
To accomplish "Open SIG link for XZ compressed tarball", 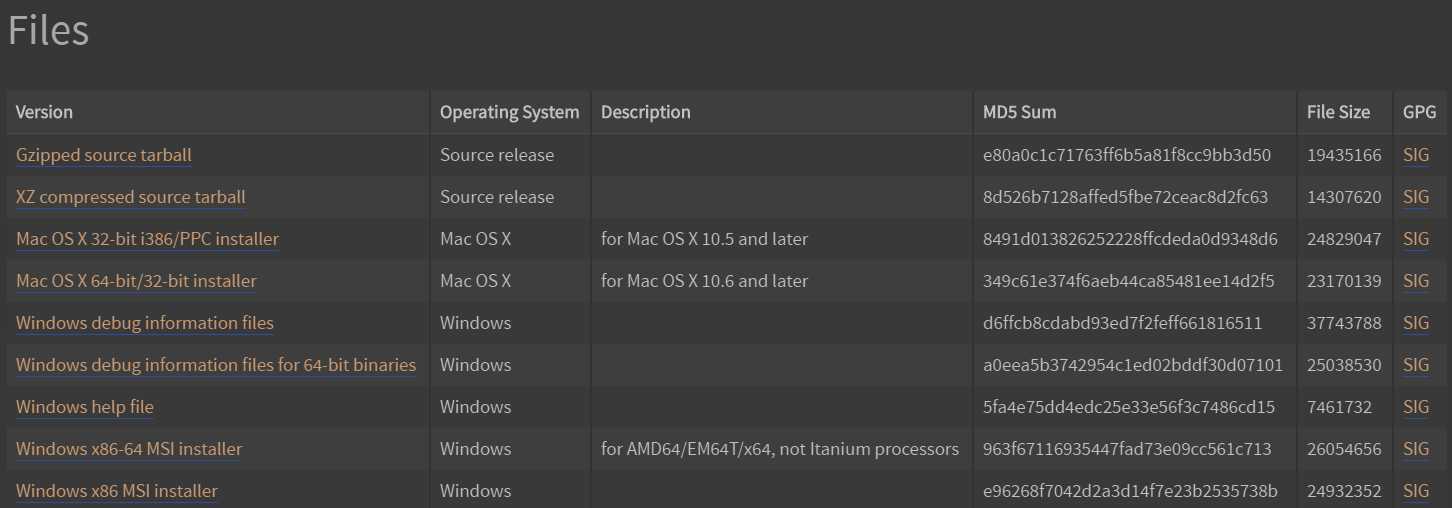I will [1416, 197].
